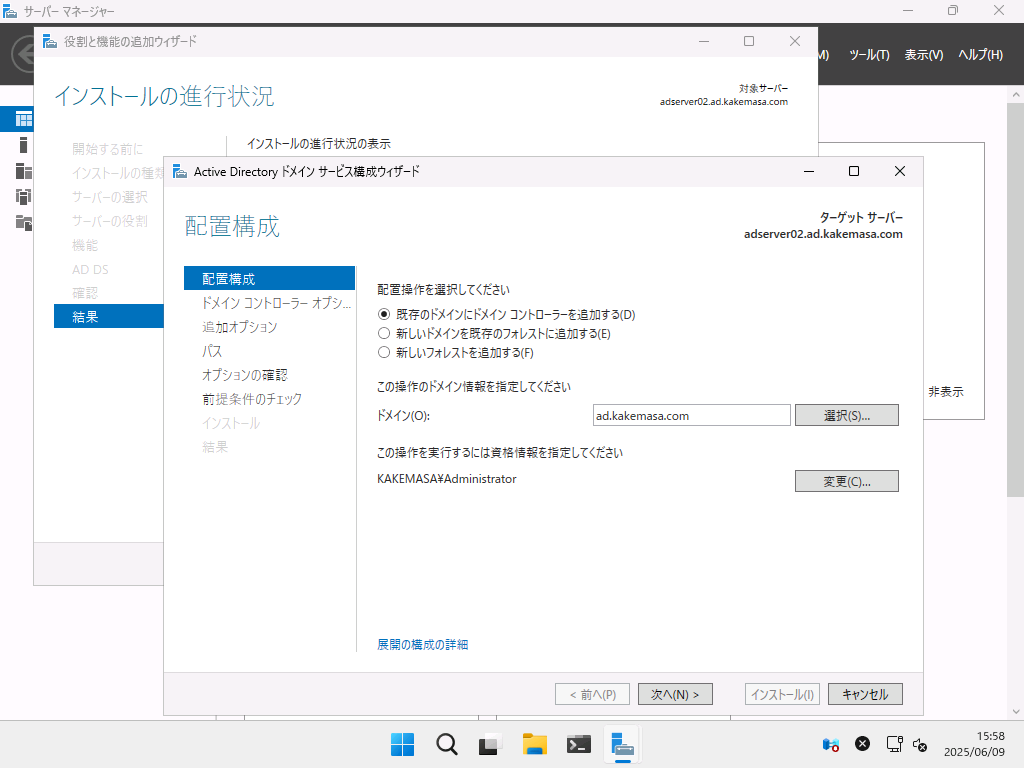Open Task View on taskbar
This screenshot has height=768, width=1024.
coord(490,744)
